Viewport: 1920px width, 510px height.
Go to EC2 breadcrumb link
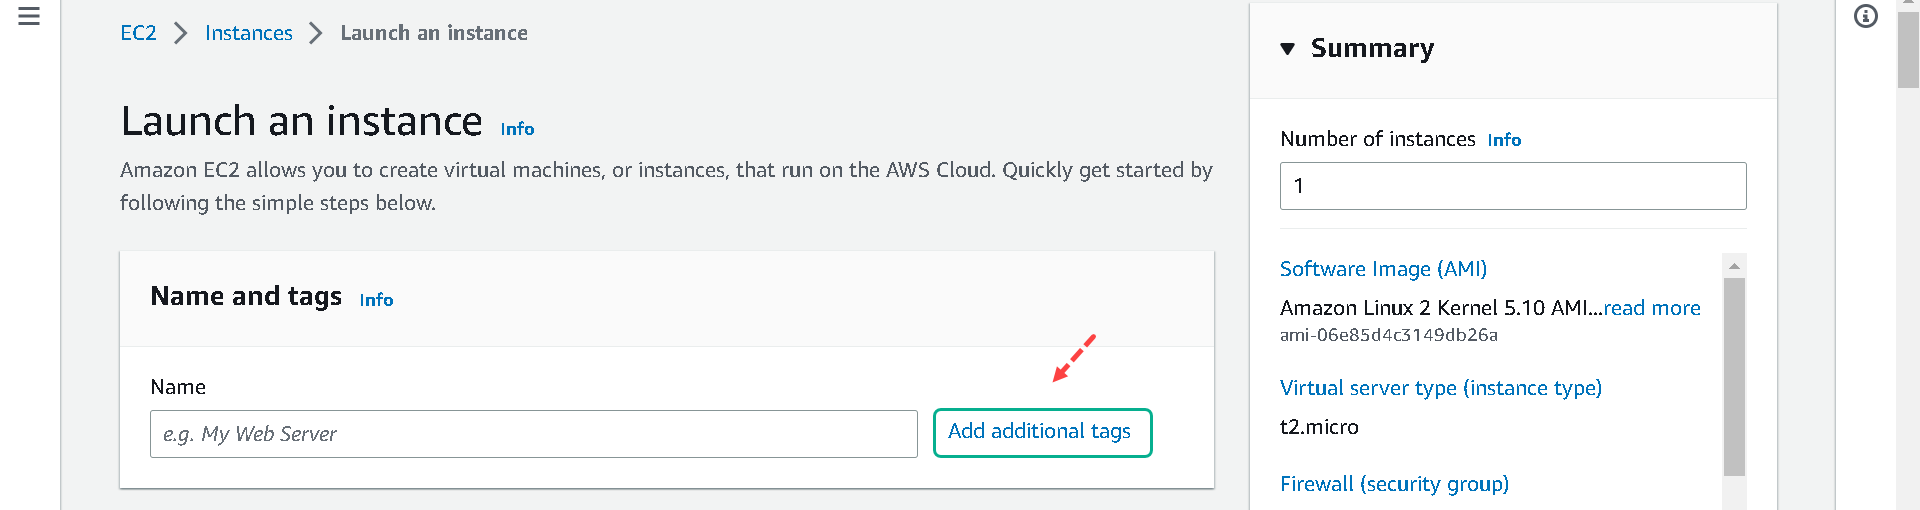coord(138,33)
